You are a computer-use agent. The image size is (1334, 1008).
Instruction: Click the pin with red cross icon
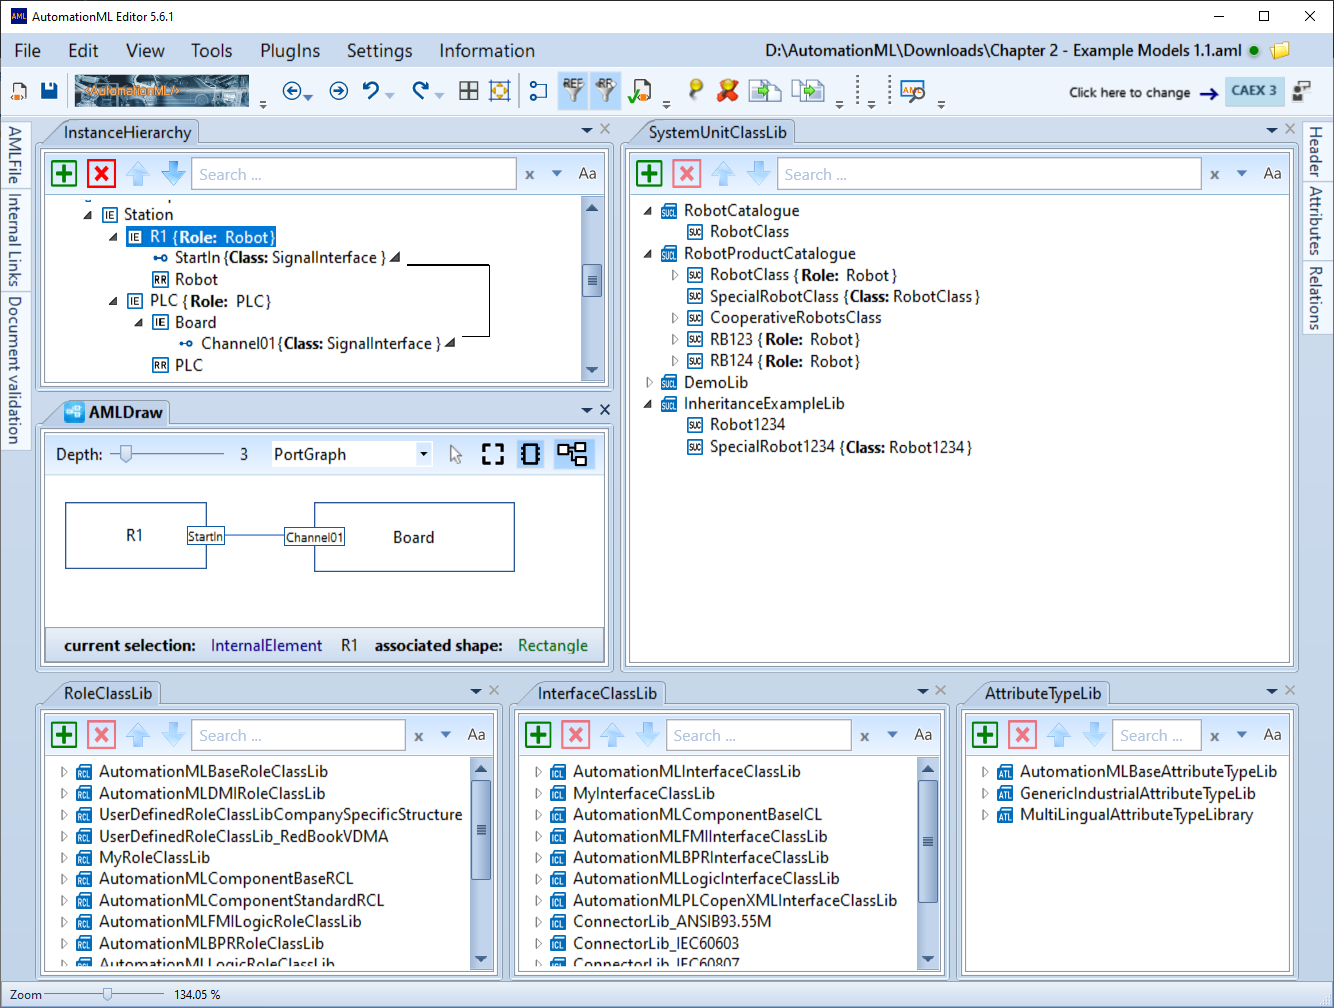tap(728, 90)
